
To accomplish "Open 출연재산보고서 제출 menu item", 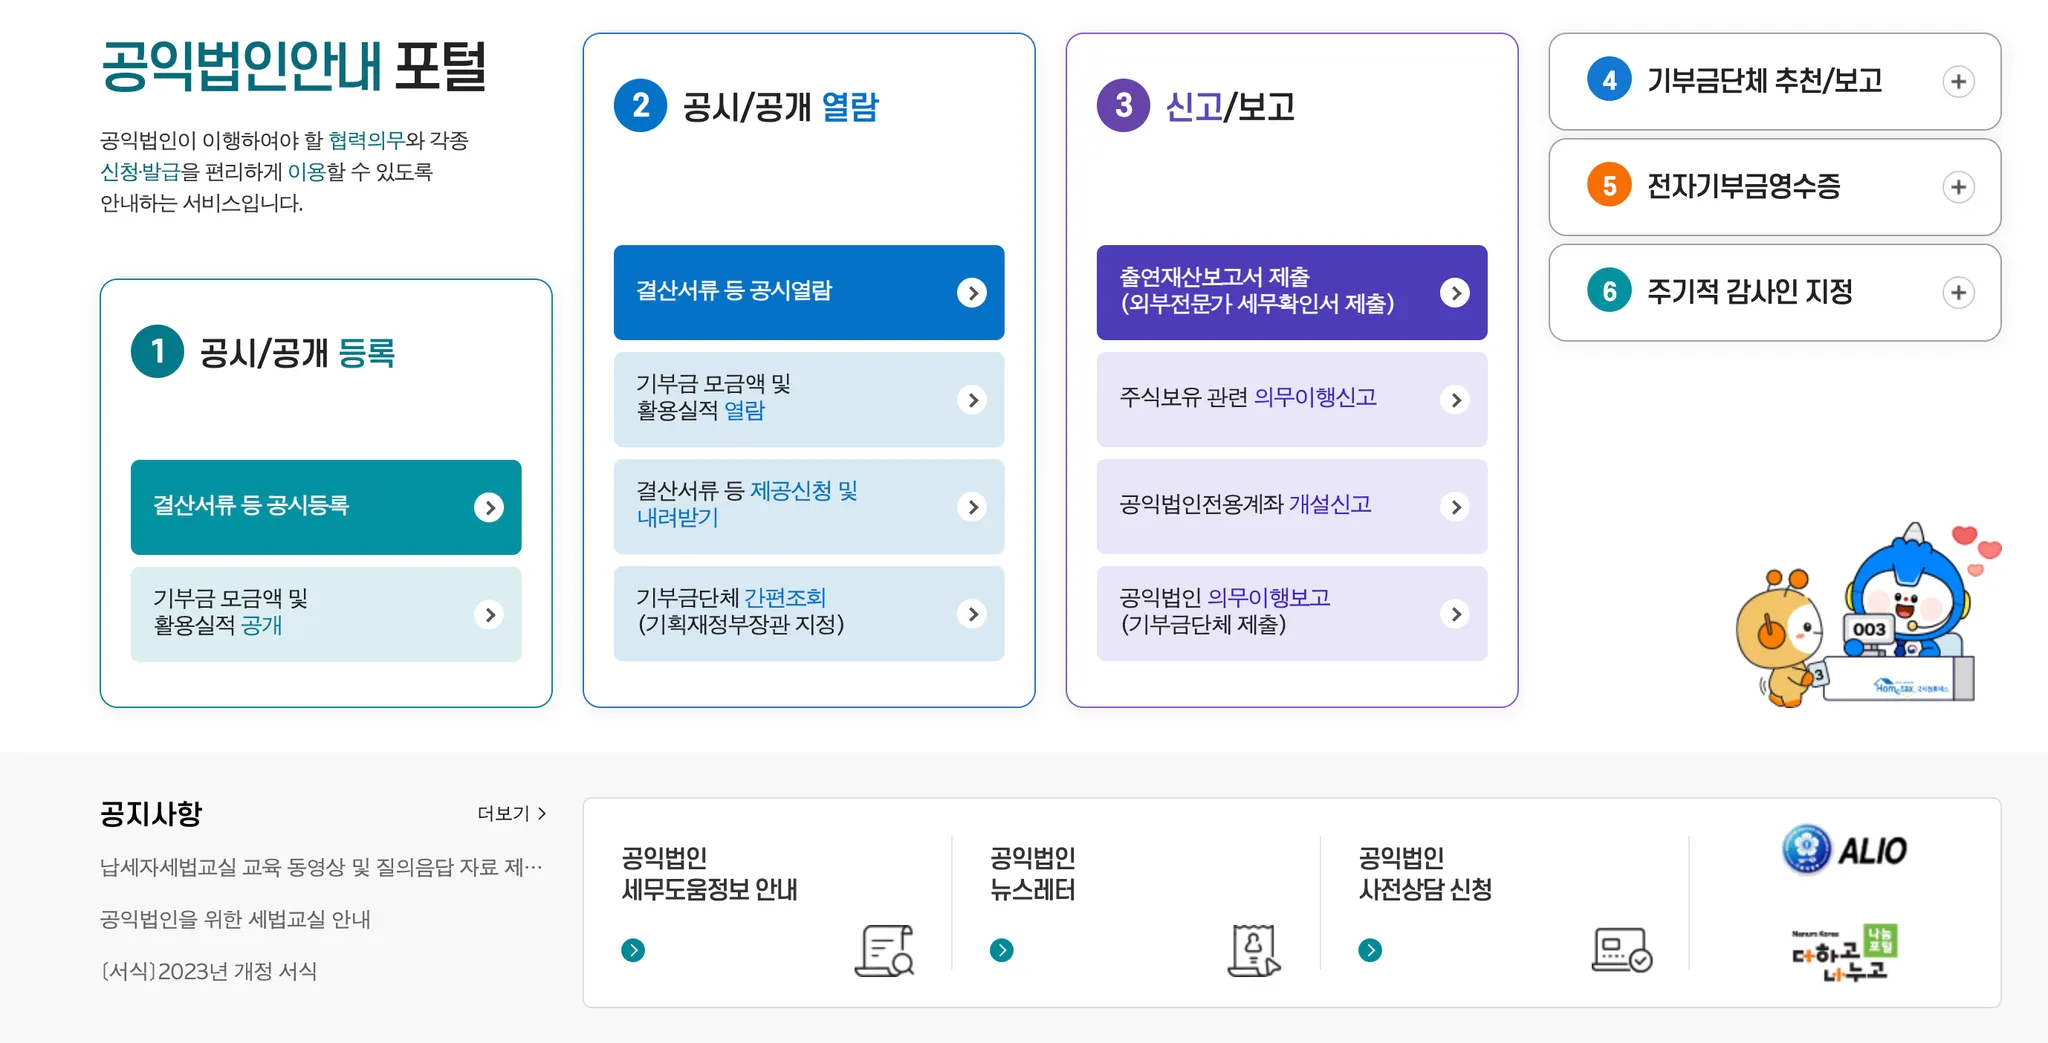I will [x=1291, y=292].
